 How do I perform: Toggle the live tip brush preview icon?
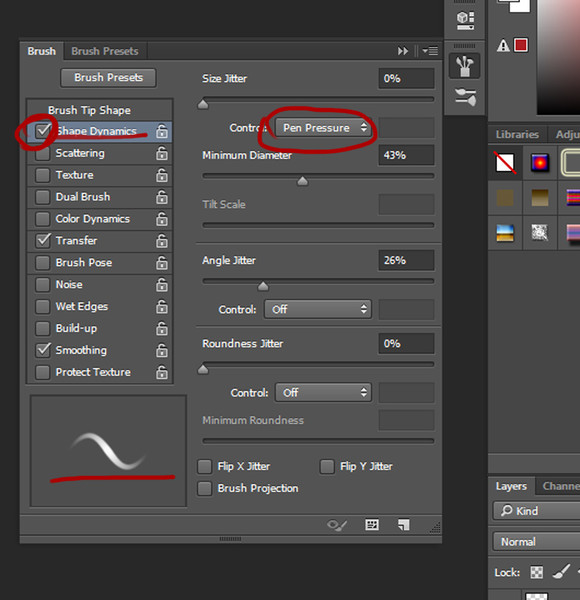(x=337, y=525)
